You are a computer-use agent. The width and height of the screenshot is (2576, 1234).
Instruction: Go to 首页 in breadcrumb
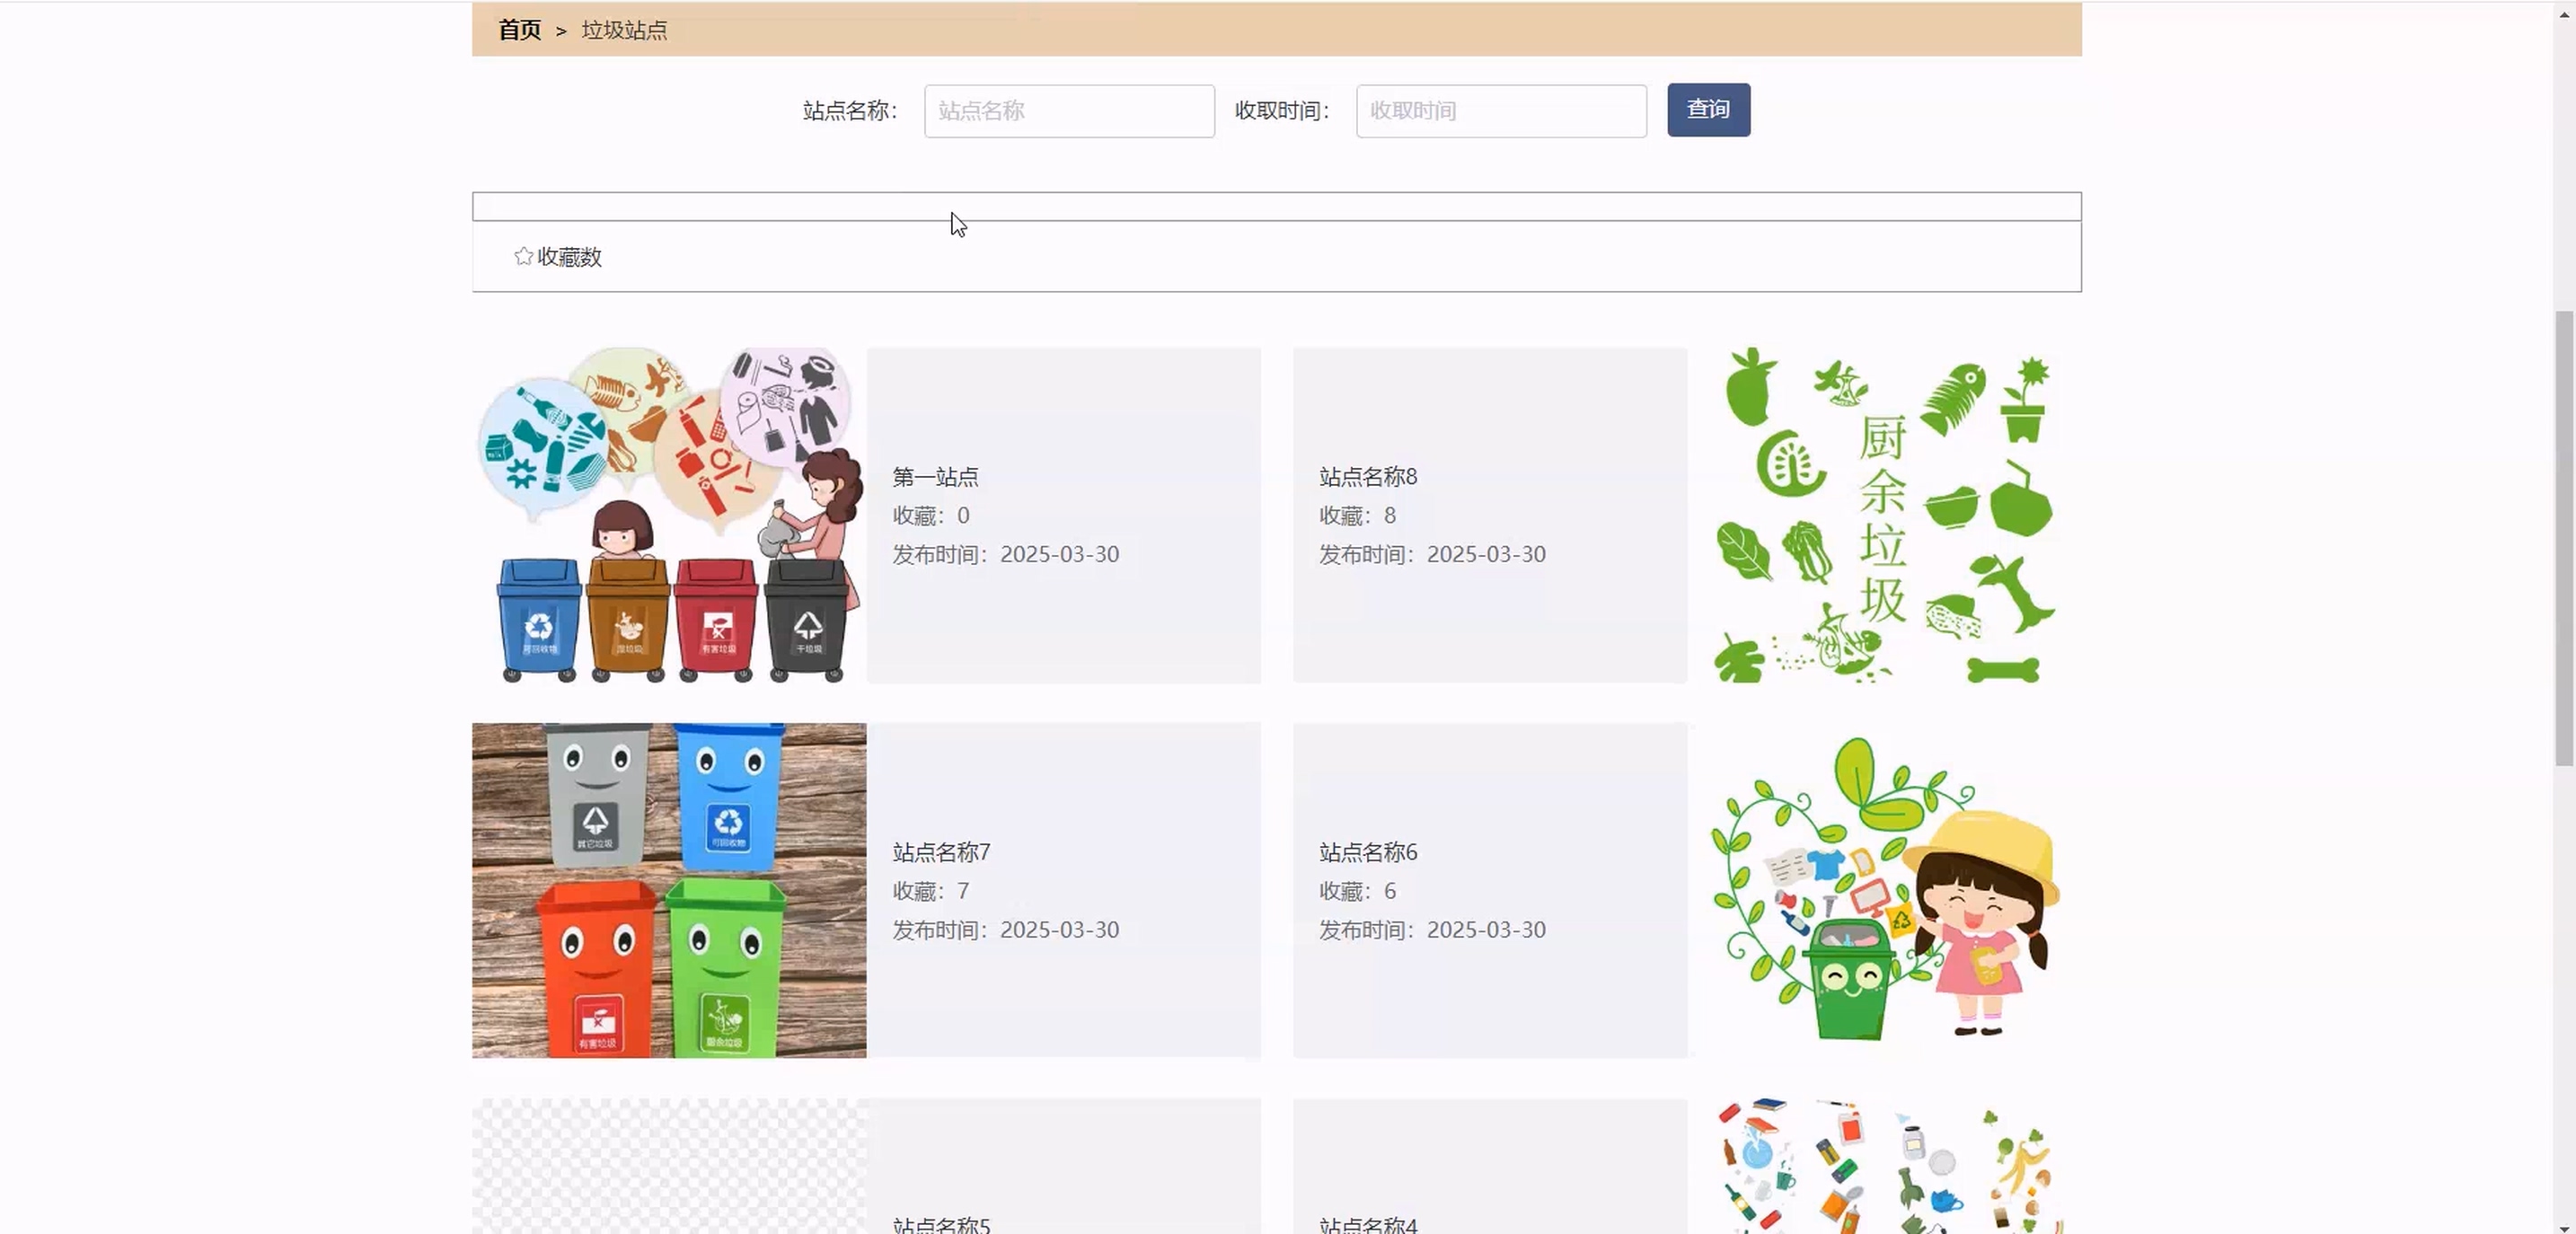pyautogui.click(x=519, y=30)
